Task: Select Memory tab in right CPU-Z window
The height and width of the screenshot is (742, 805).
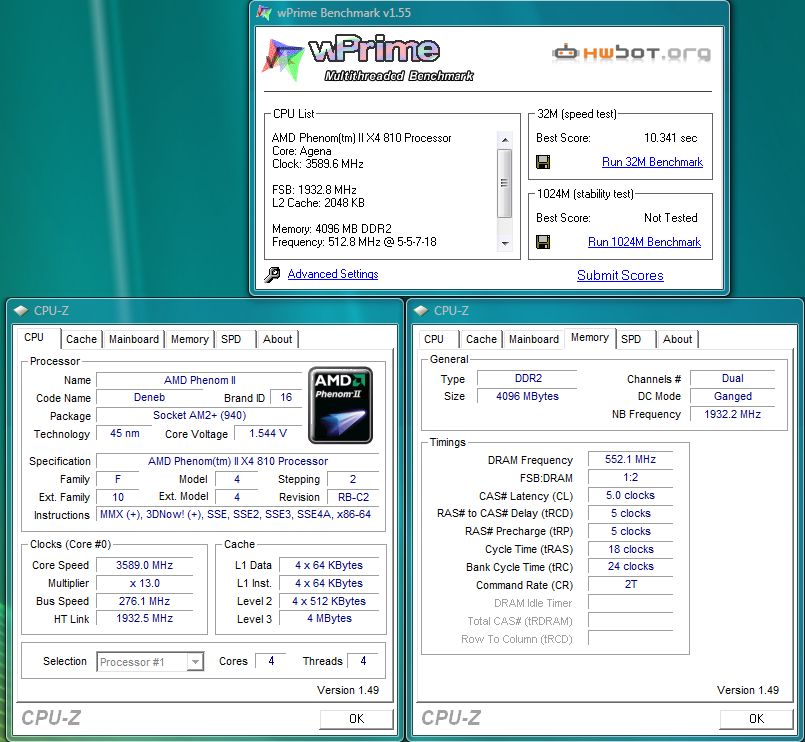Action: pyautogui.click(x=589, y=337)
